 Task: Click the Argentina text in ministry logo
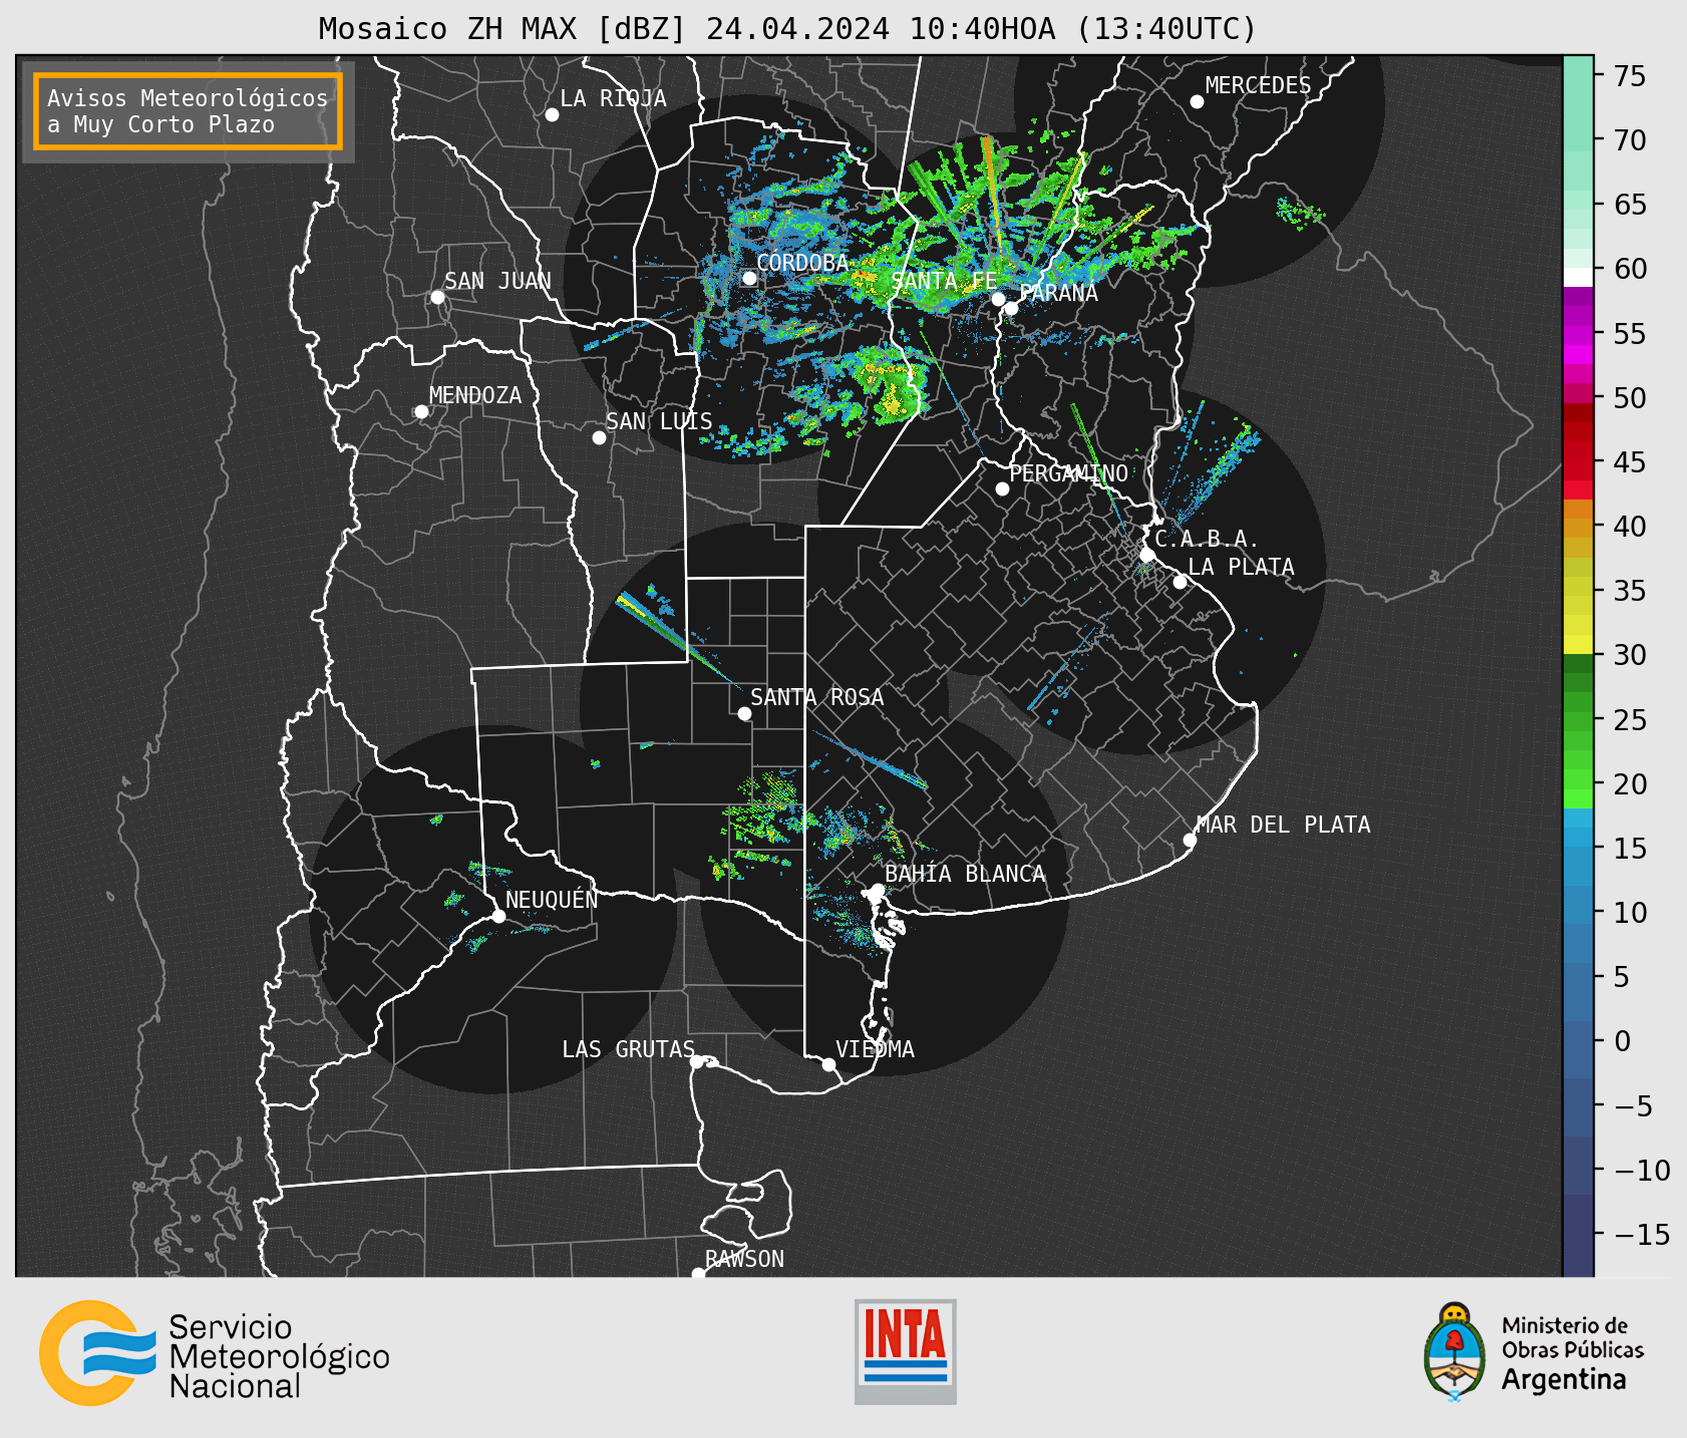pyautogui.click(x=1563, y=1380)
